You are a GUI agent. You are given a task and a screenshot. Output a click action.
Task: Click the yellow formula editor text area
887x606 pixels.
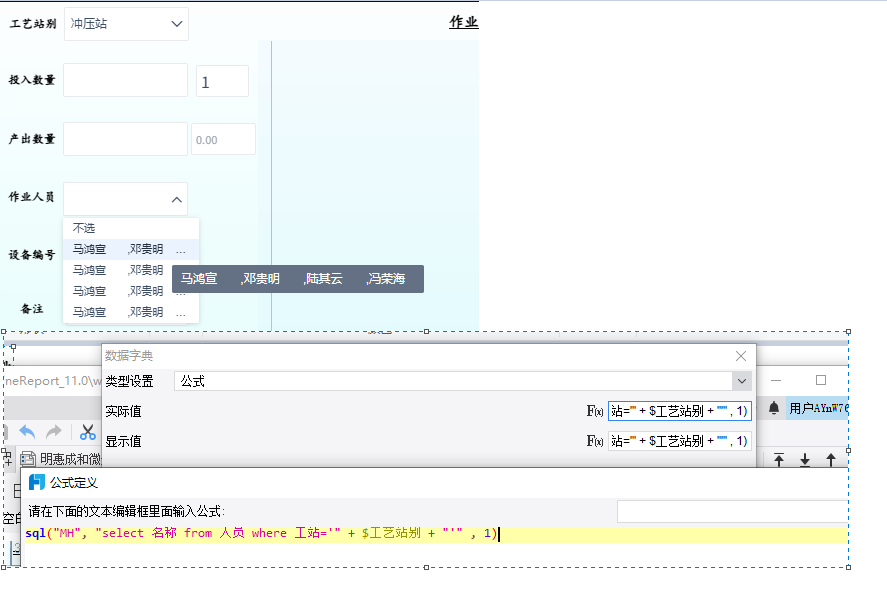tap(436, 535)
